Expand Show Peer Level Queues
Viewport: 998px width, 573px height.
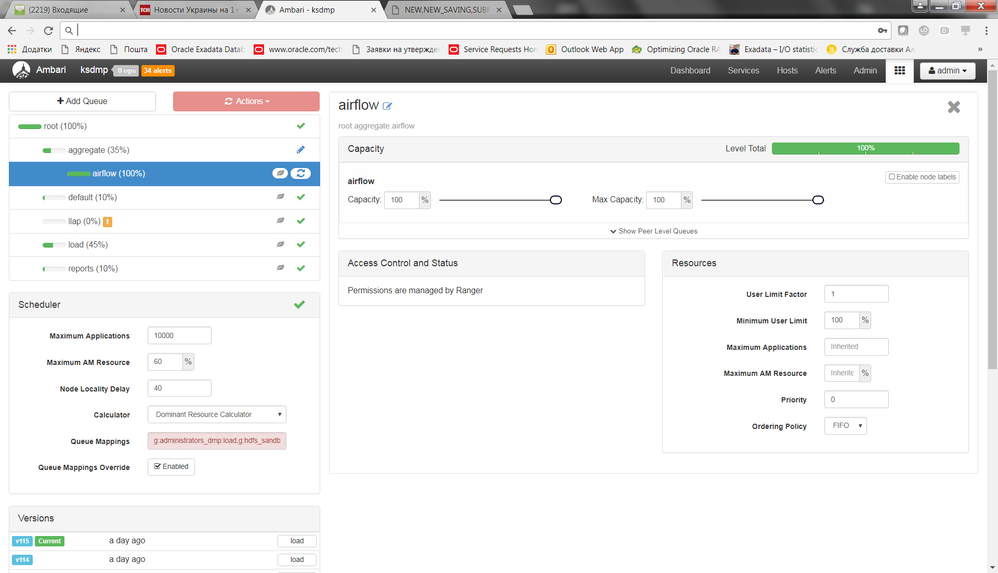[654, 231]
